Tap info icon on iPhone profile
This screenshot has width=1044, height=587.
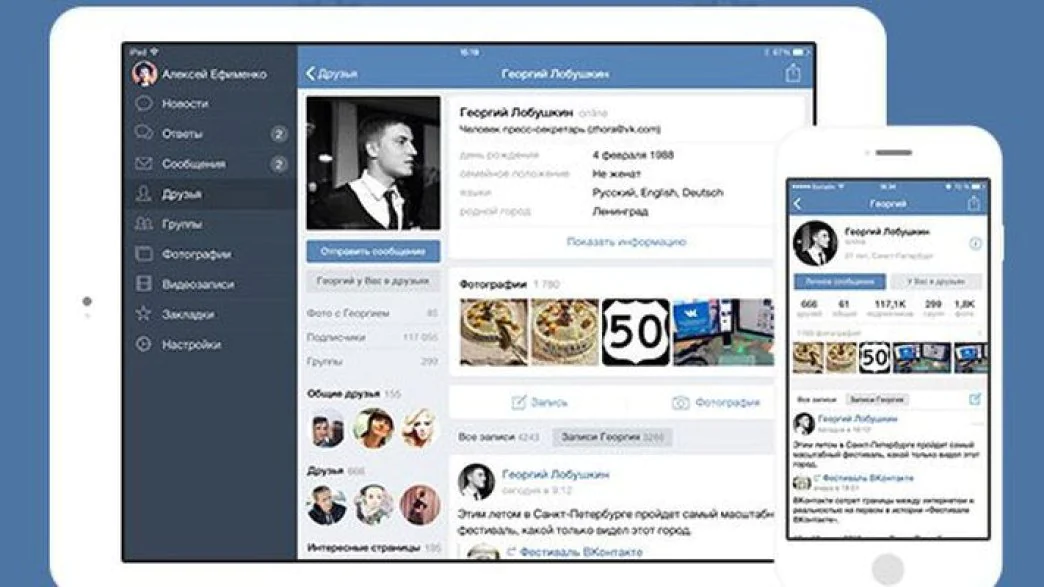click(975, 244)
